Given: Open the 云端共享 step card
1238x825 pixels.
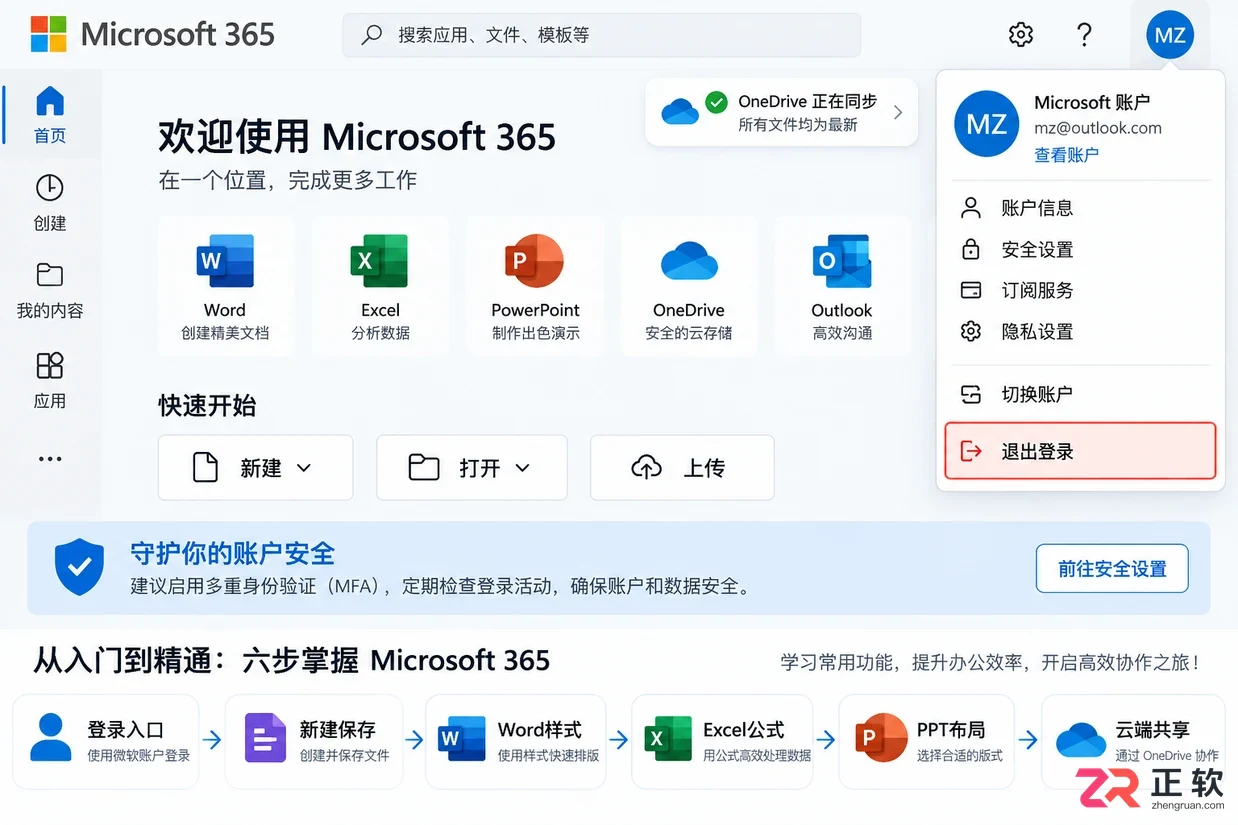Looking at the screenshot, I should (x=1133, y=741).
